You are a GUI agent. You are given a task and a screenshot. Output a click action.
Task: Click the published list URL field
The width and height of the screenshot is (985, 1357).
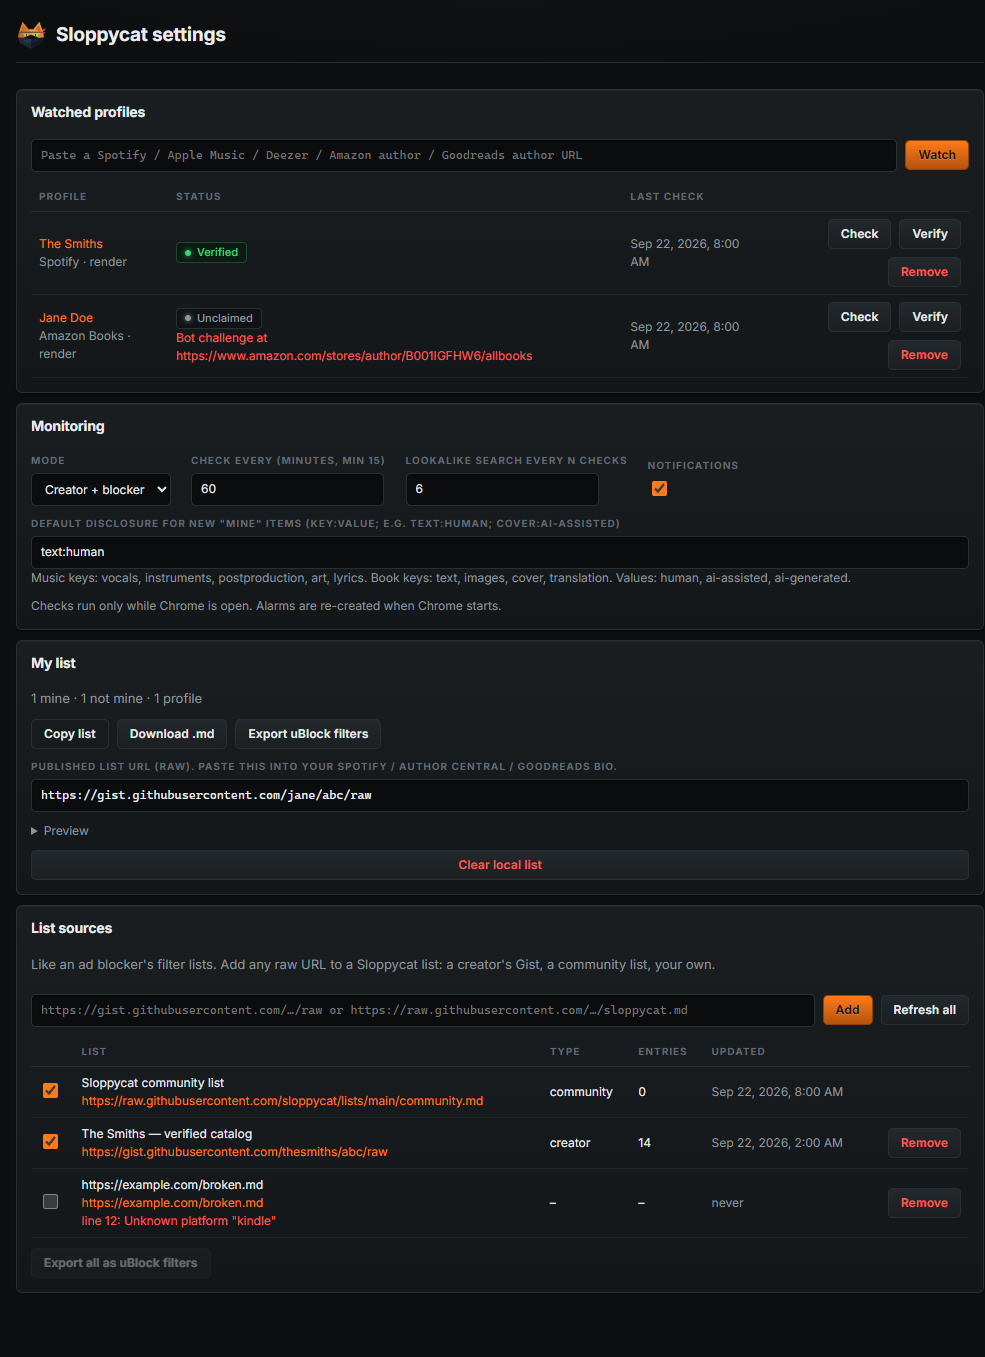(x=500, y=795)
